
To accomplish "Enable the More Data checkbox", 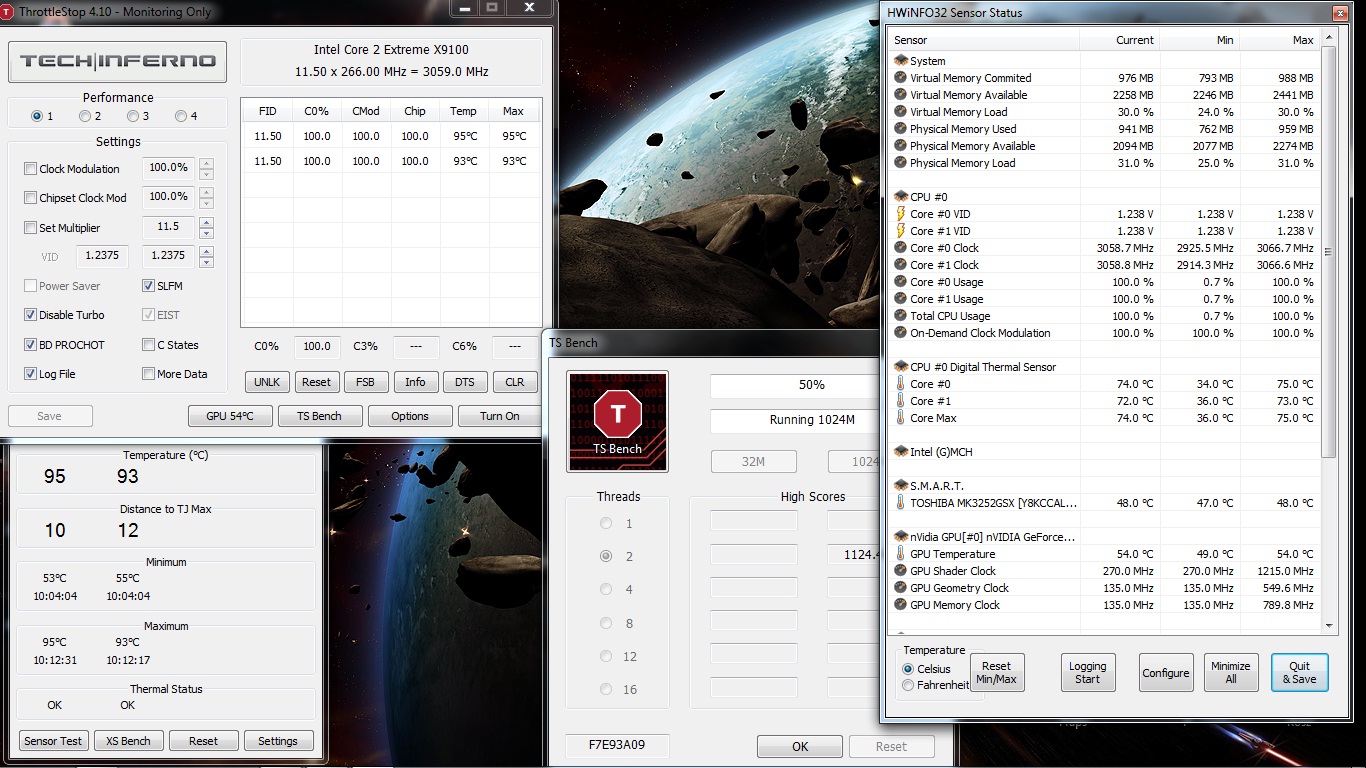I will [148, 374].
